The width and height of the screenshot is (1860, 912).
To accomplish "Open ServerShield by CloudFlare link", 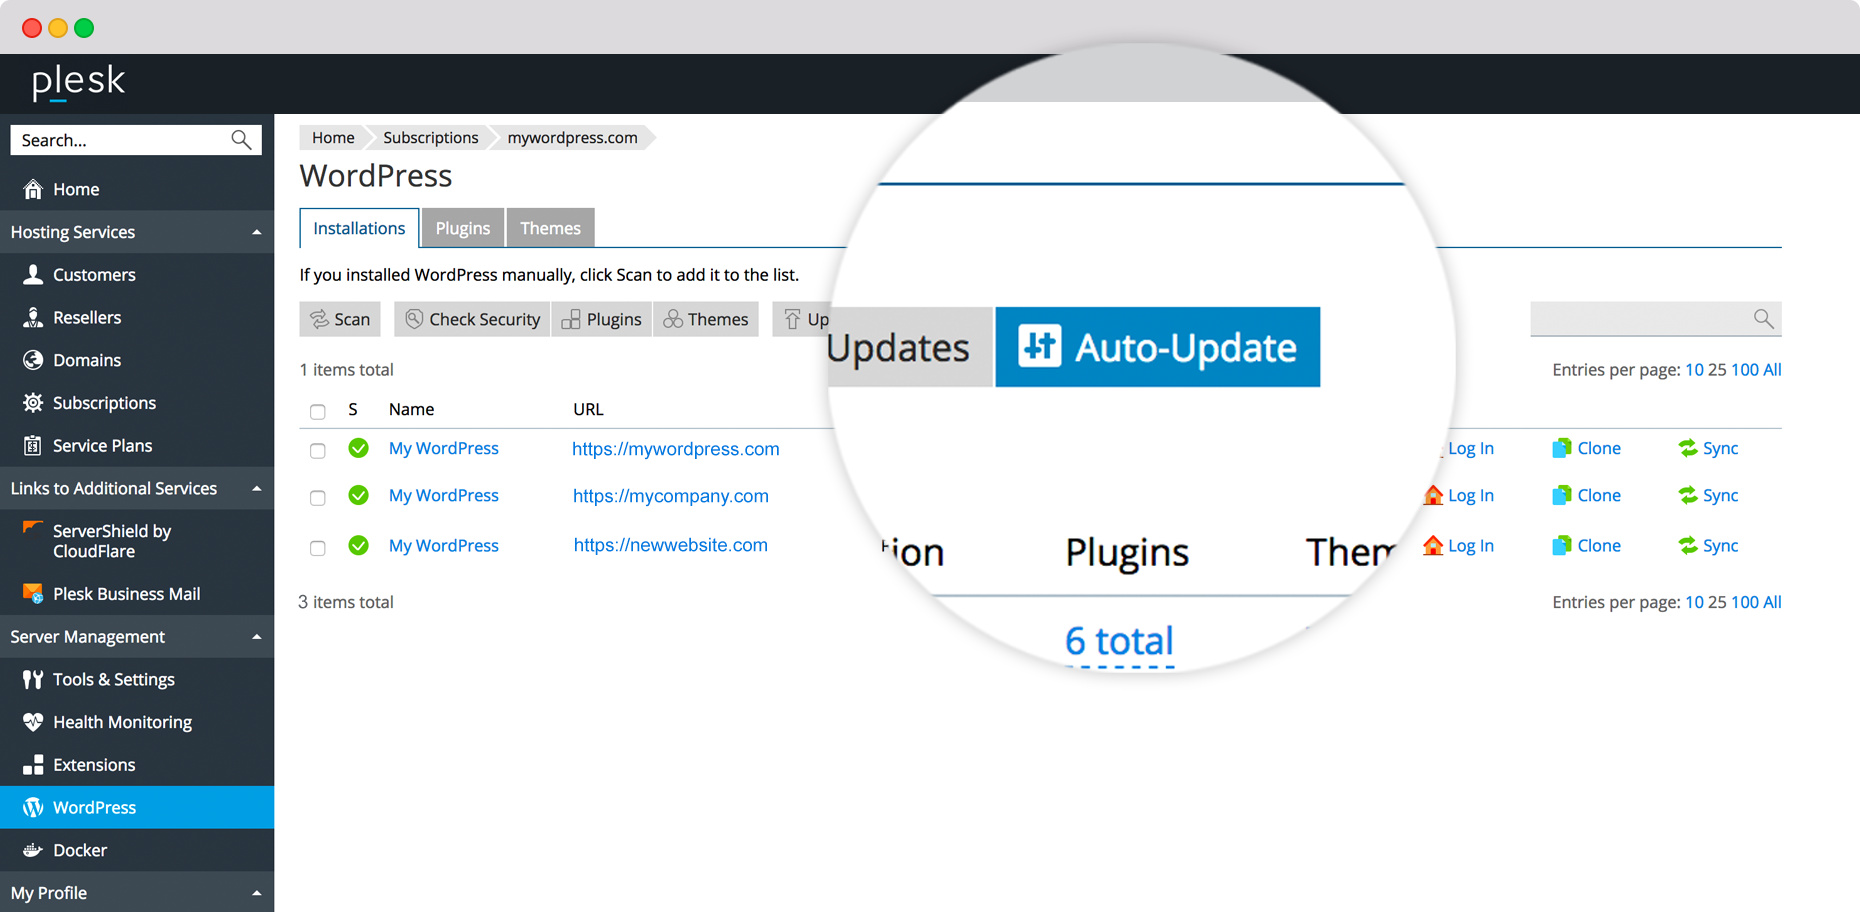I will click(111, 541).
